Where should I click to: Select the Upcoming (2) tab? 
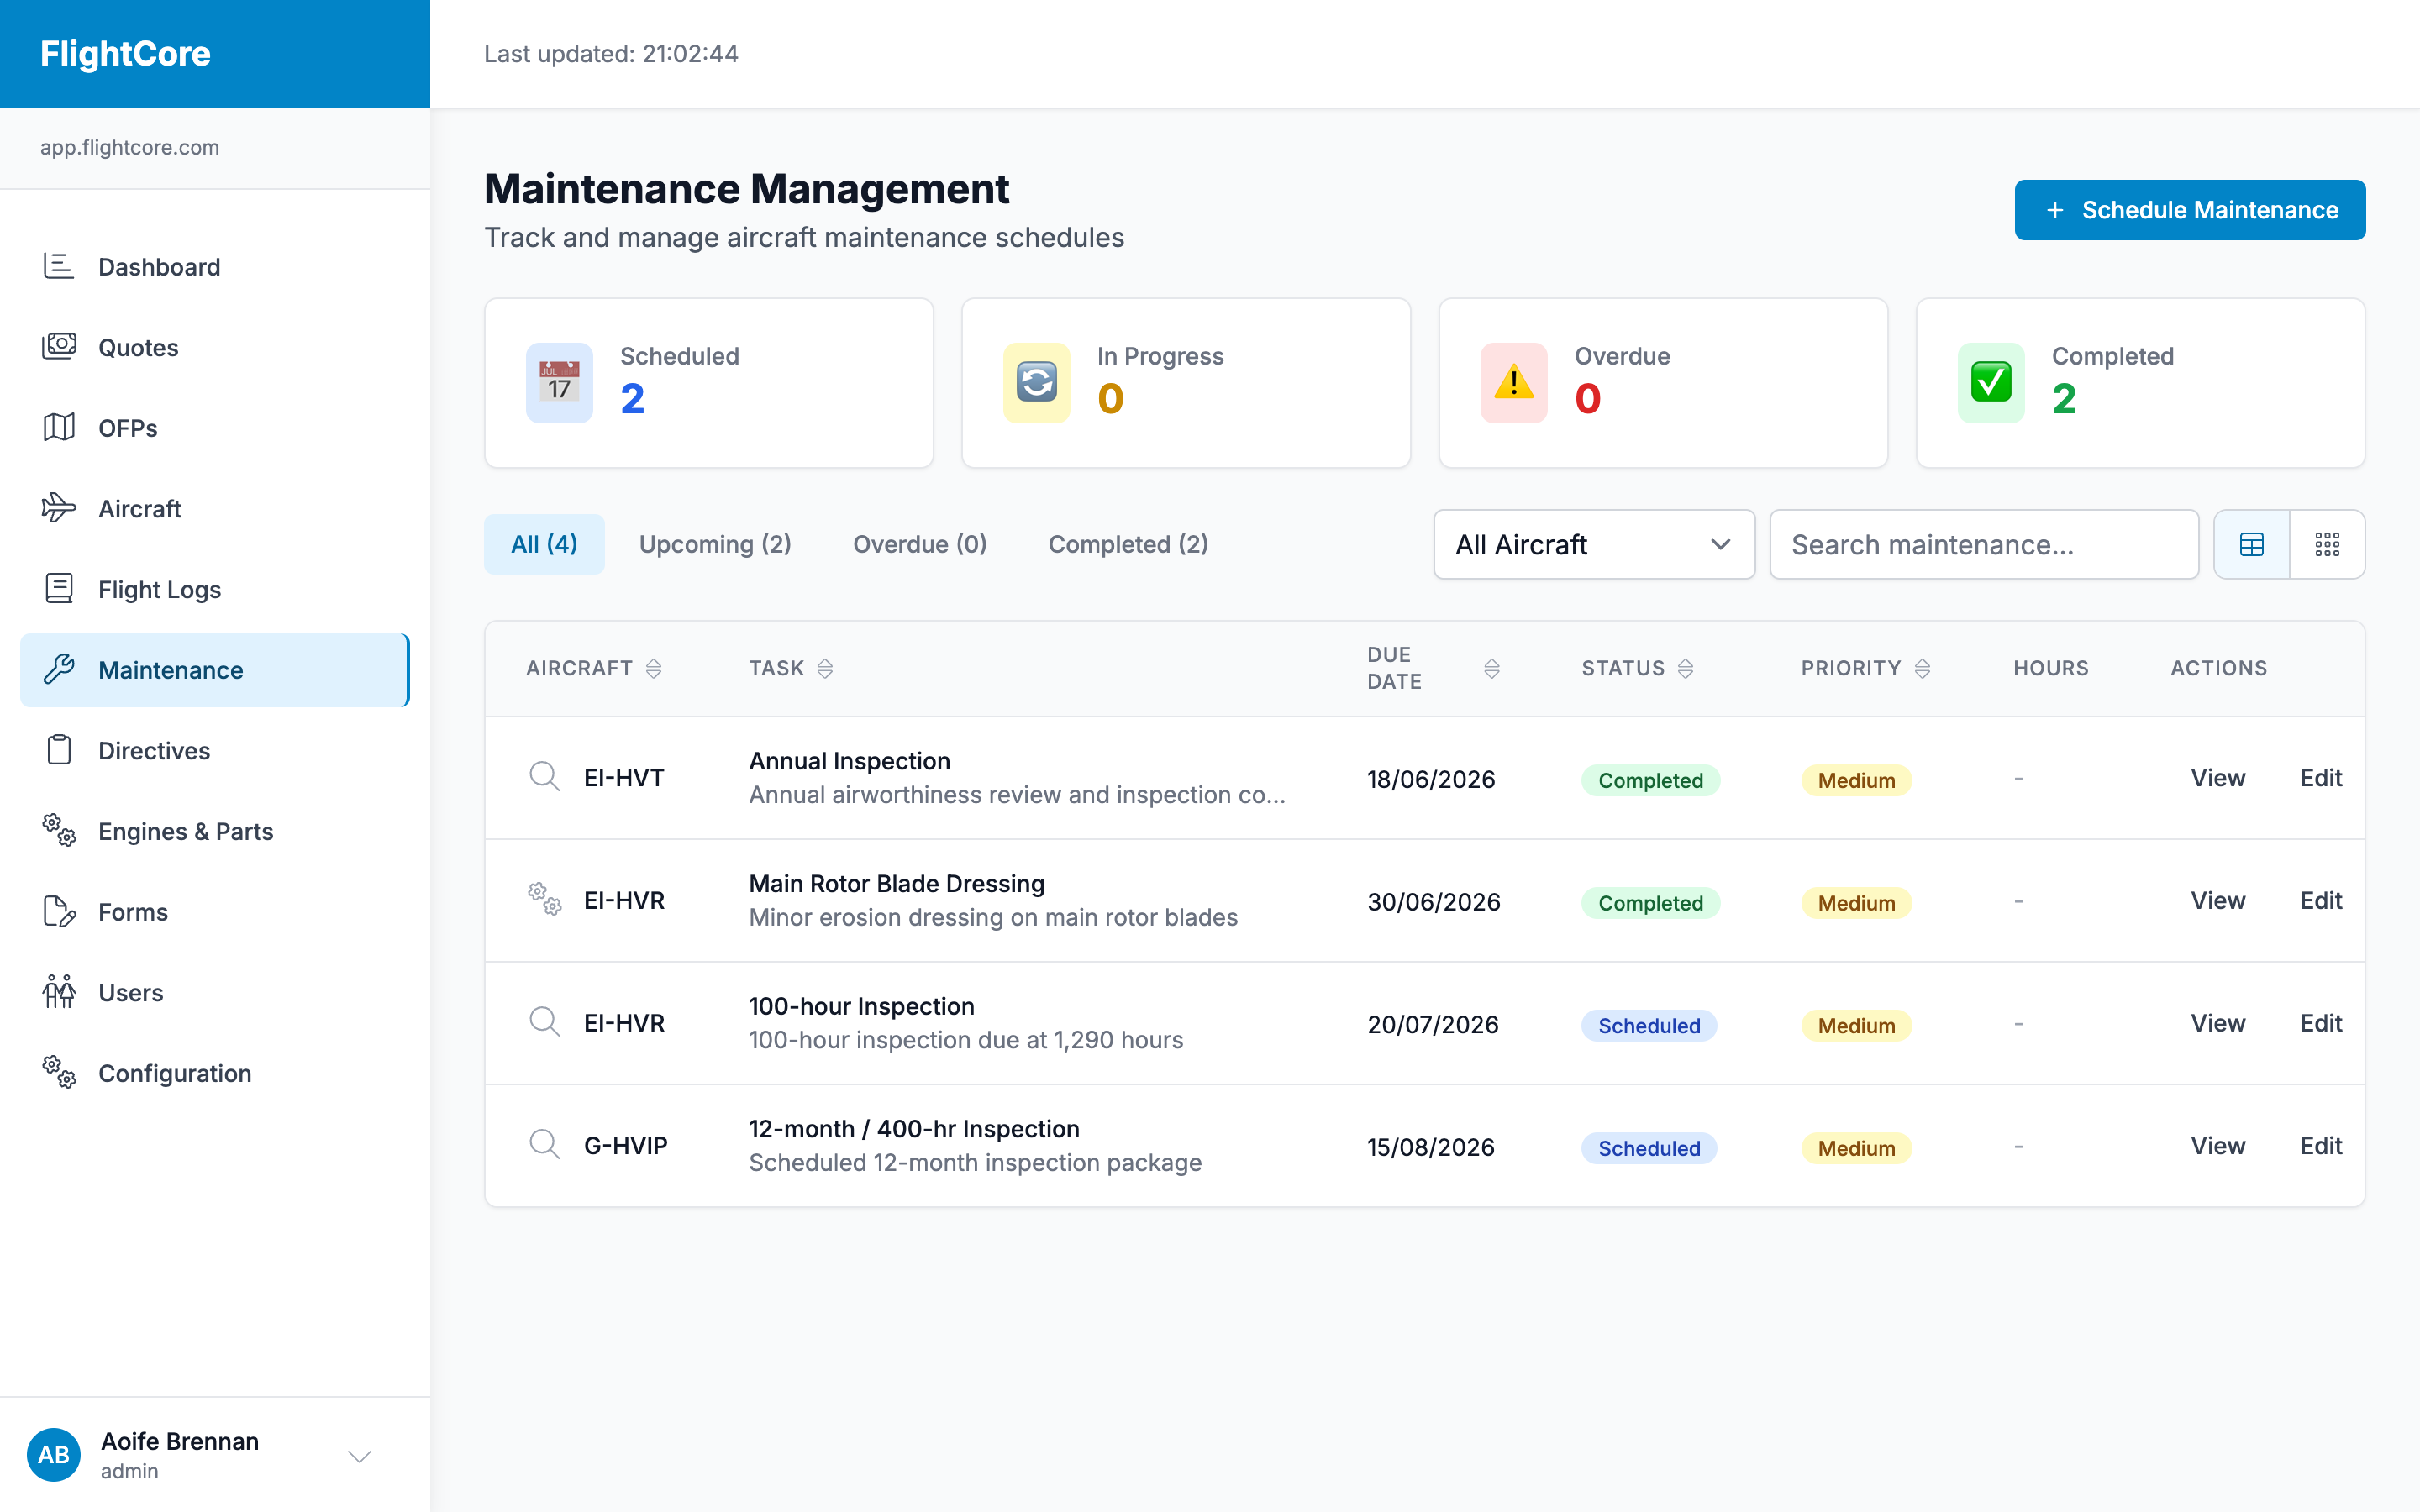click(715, 544)
